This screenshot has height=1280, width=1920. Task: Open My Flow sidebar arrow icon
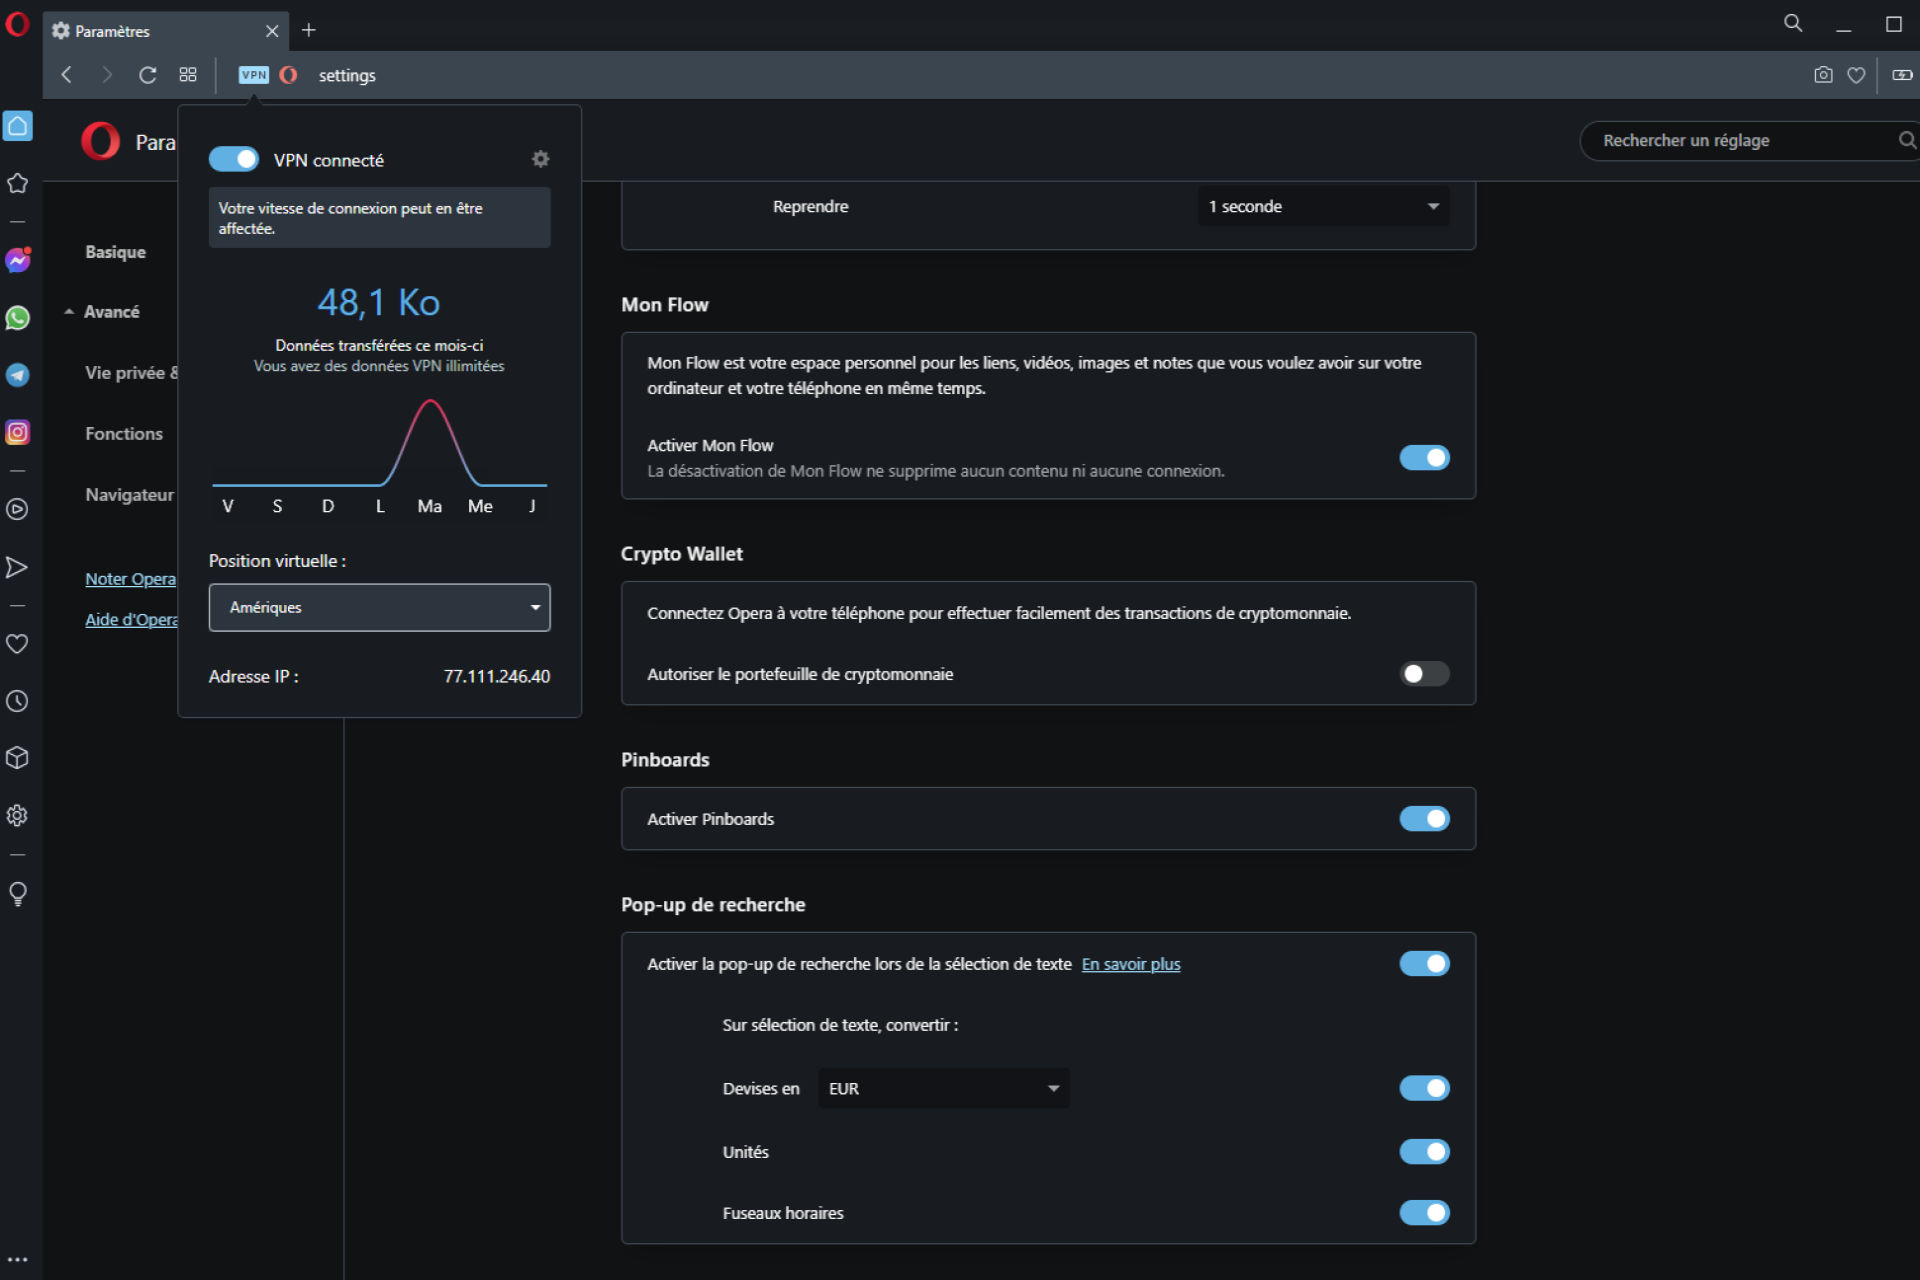point(18,567)
